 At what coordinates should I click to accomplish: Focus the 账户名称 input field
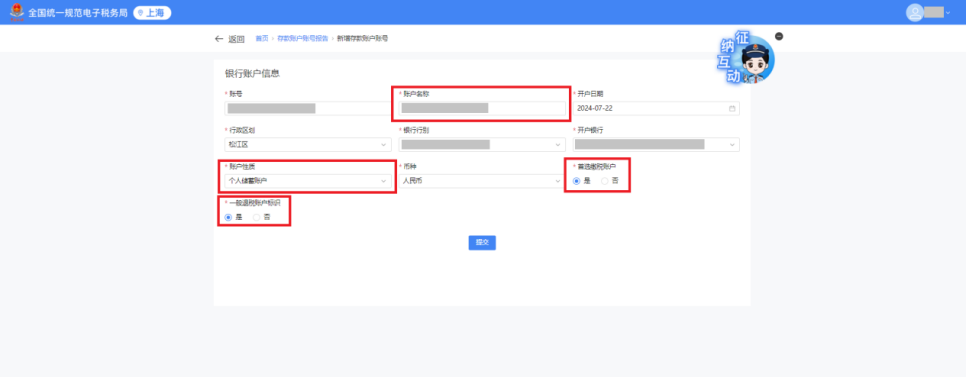click(482, 108)
